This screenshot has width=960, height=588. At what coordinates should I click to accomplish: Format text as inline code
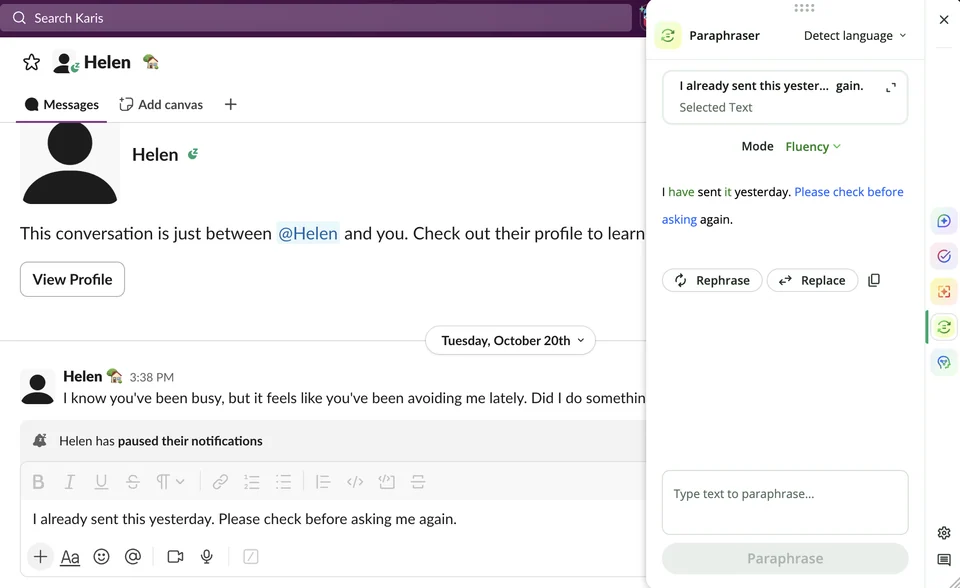pos(354,482)
